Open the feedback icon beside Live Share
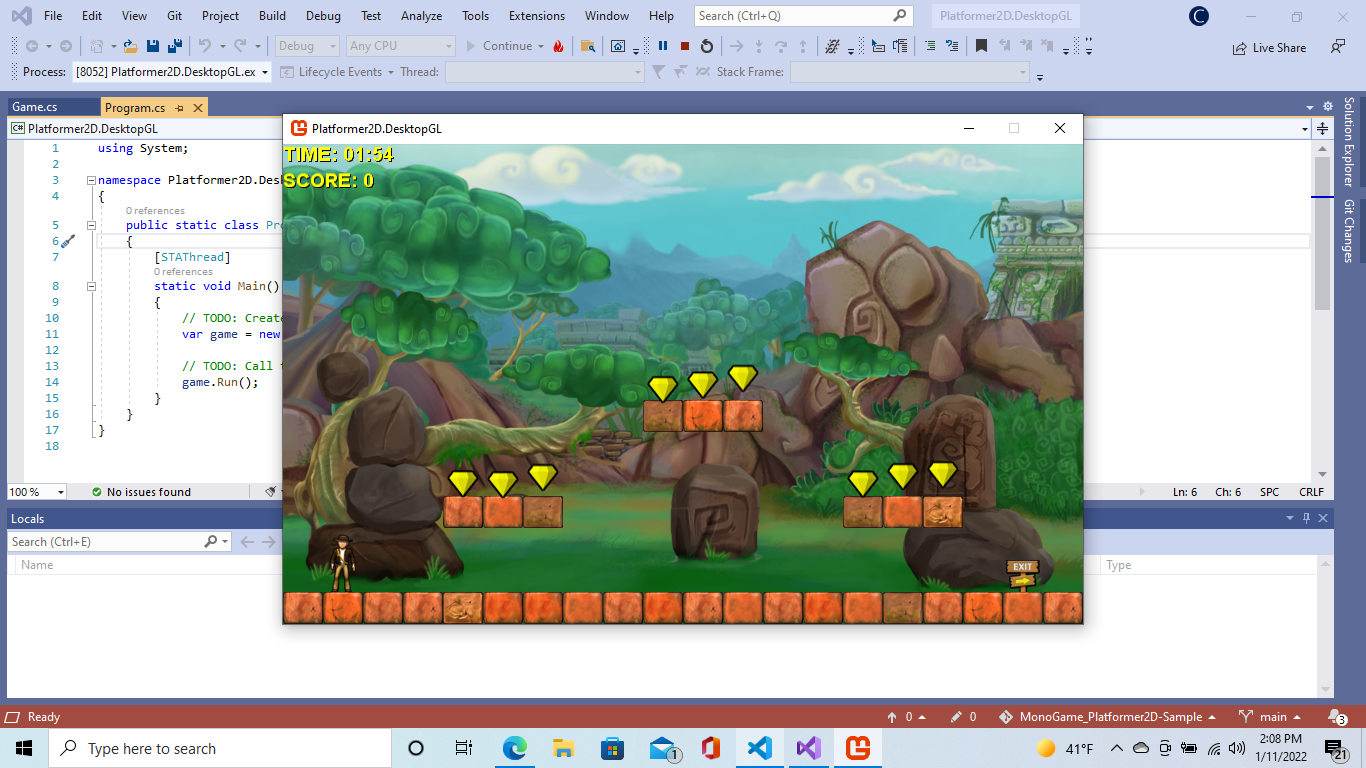 point(1337,47)
